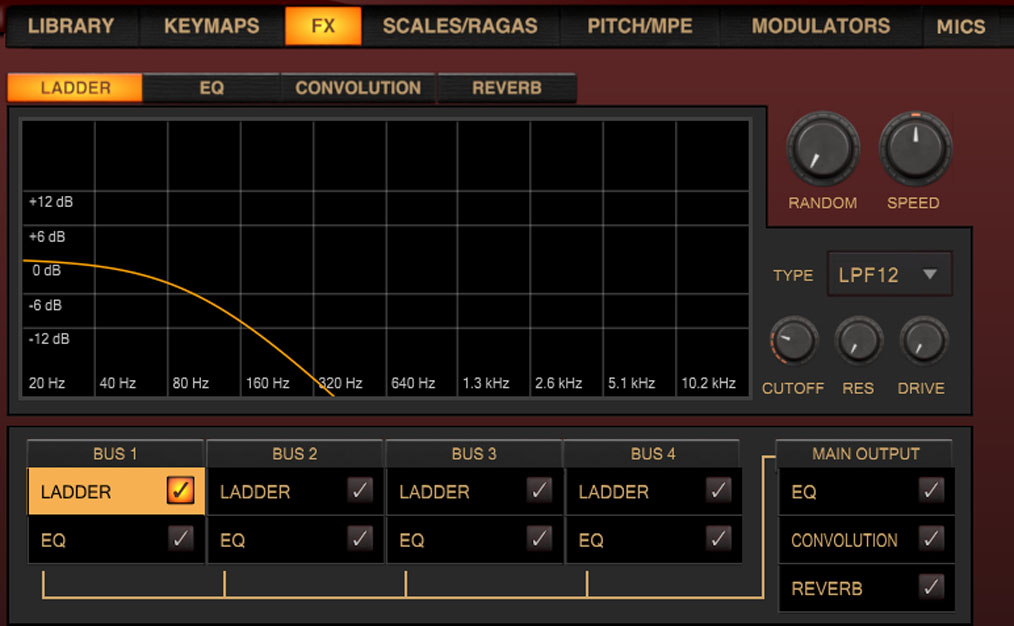Select the BUS 3 EQ row label
Screen dimensions: 1014x626
click(x=411, y=540)
